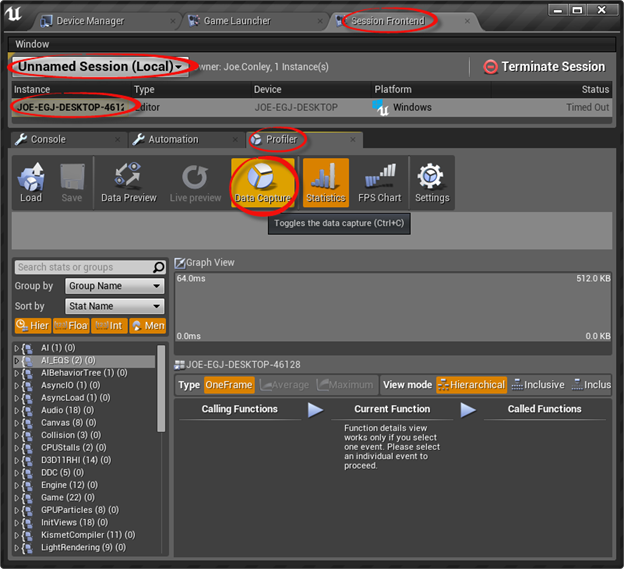Click the stat groups list scrollbar
This screenshot has height=569, width=624.
[x=161, y=388]
